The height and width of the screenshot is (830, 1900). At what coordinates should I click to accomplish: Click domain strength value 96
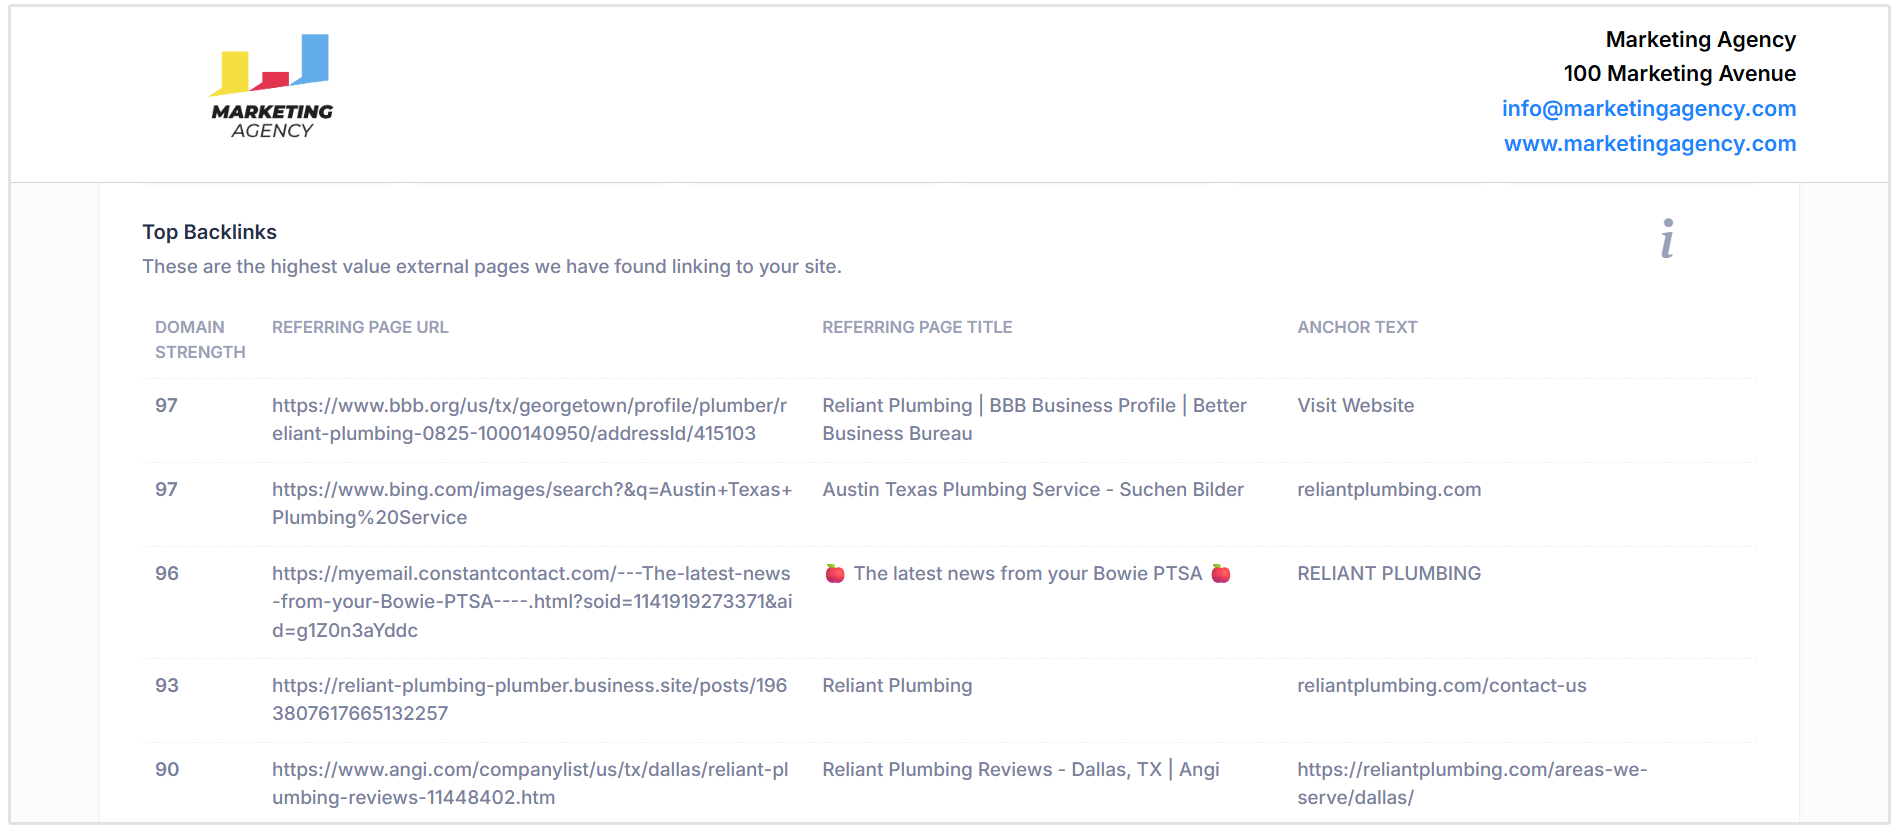167,573
